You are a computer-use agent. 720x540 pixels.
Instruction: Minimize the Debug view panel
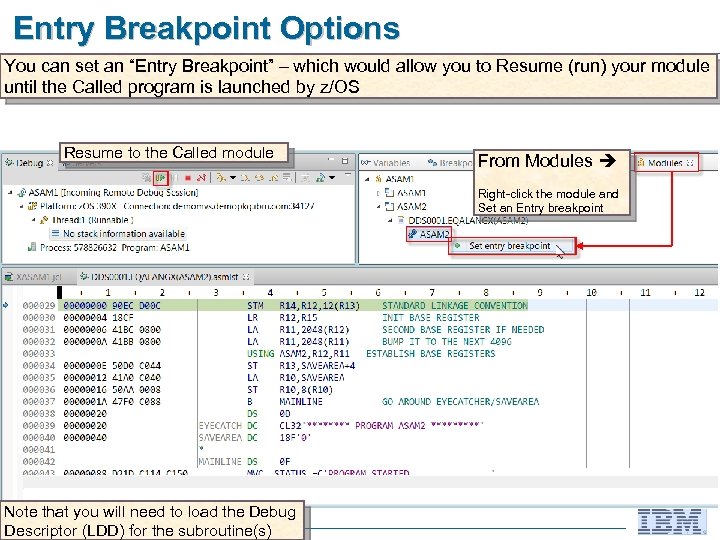coord(331,160)
